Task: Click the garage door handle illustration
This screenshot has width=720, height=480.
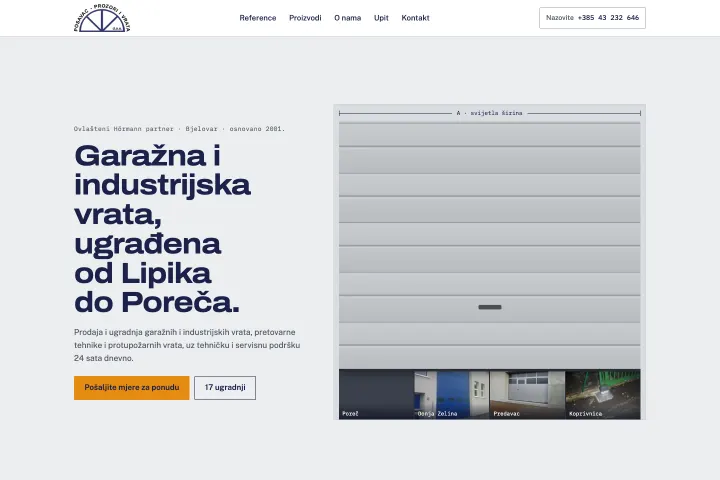Action: [x=490, y=307]
